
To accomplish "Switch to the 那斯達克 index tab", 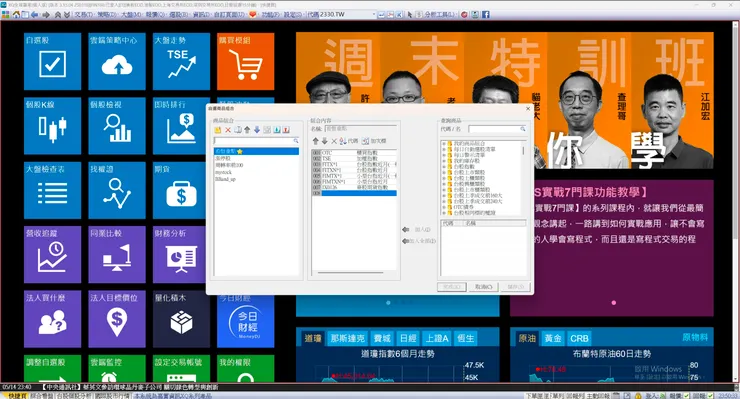I will coord(347,338).
